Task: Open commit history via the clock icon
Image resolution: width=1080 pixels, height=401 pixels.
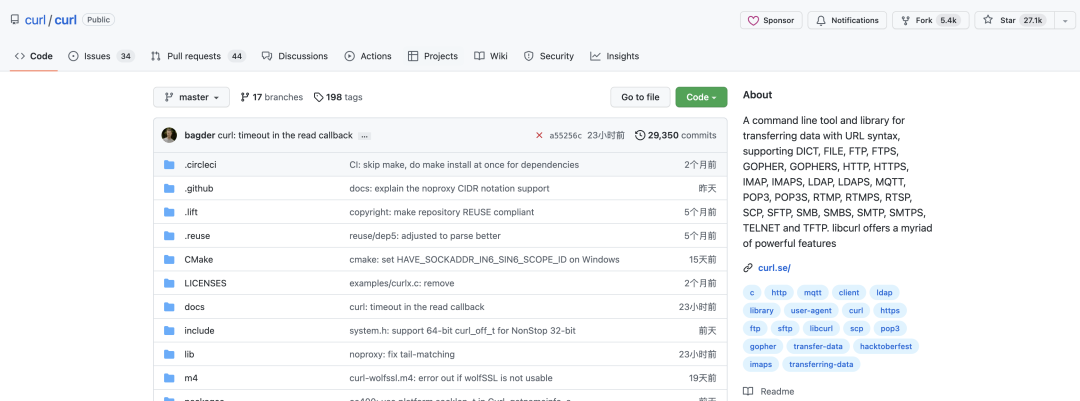Action: (x=640, y=135)
